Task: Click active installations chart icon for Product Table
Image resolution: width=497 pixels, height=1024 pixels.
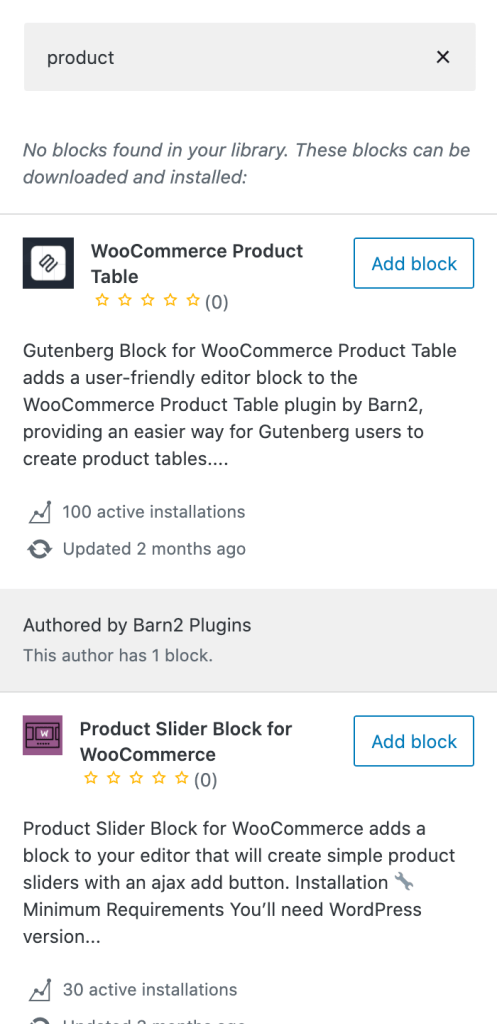Action: (39, 513)
